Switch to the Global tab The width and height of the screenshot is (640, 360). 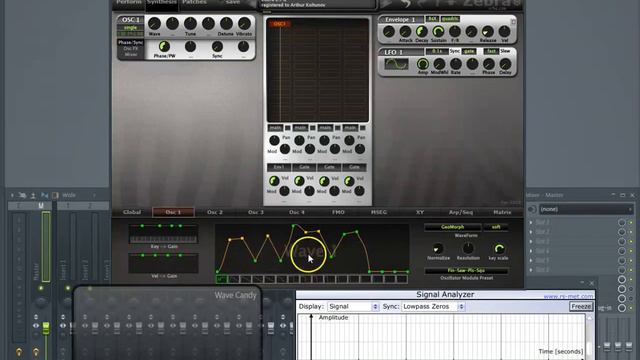tap(132, 212)
